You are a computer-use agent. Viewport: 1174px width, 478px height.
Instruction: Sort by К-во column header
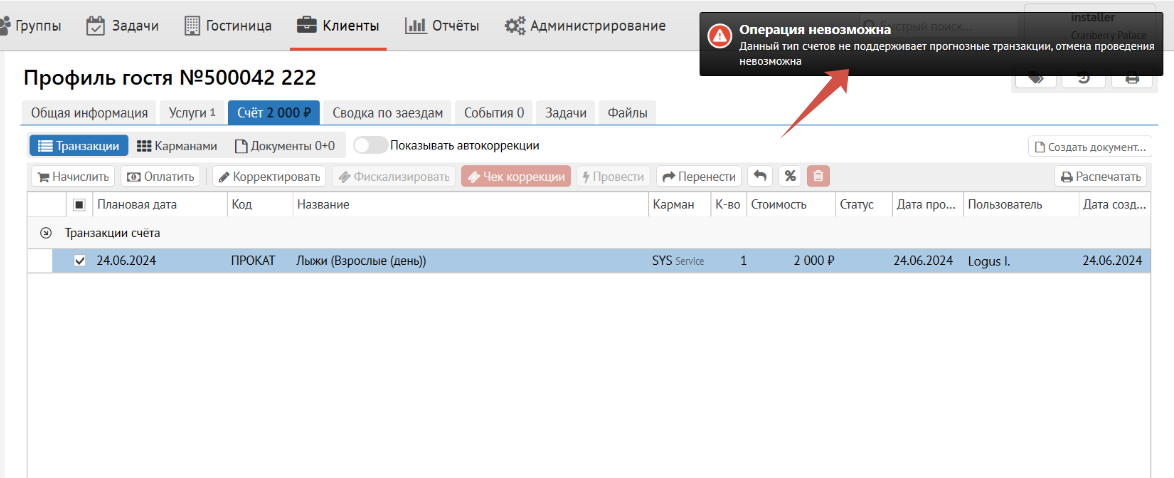pos(727,205)
